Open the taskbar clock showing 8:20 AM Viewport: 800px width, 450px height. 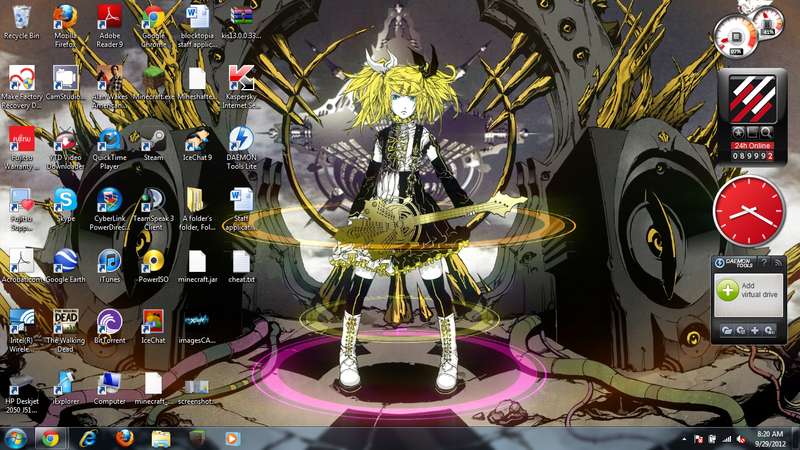(x=770, y=439)
